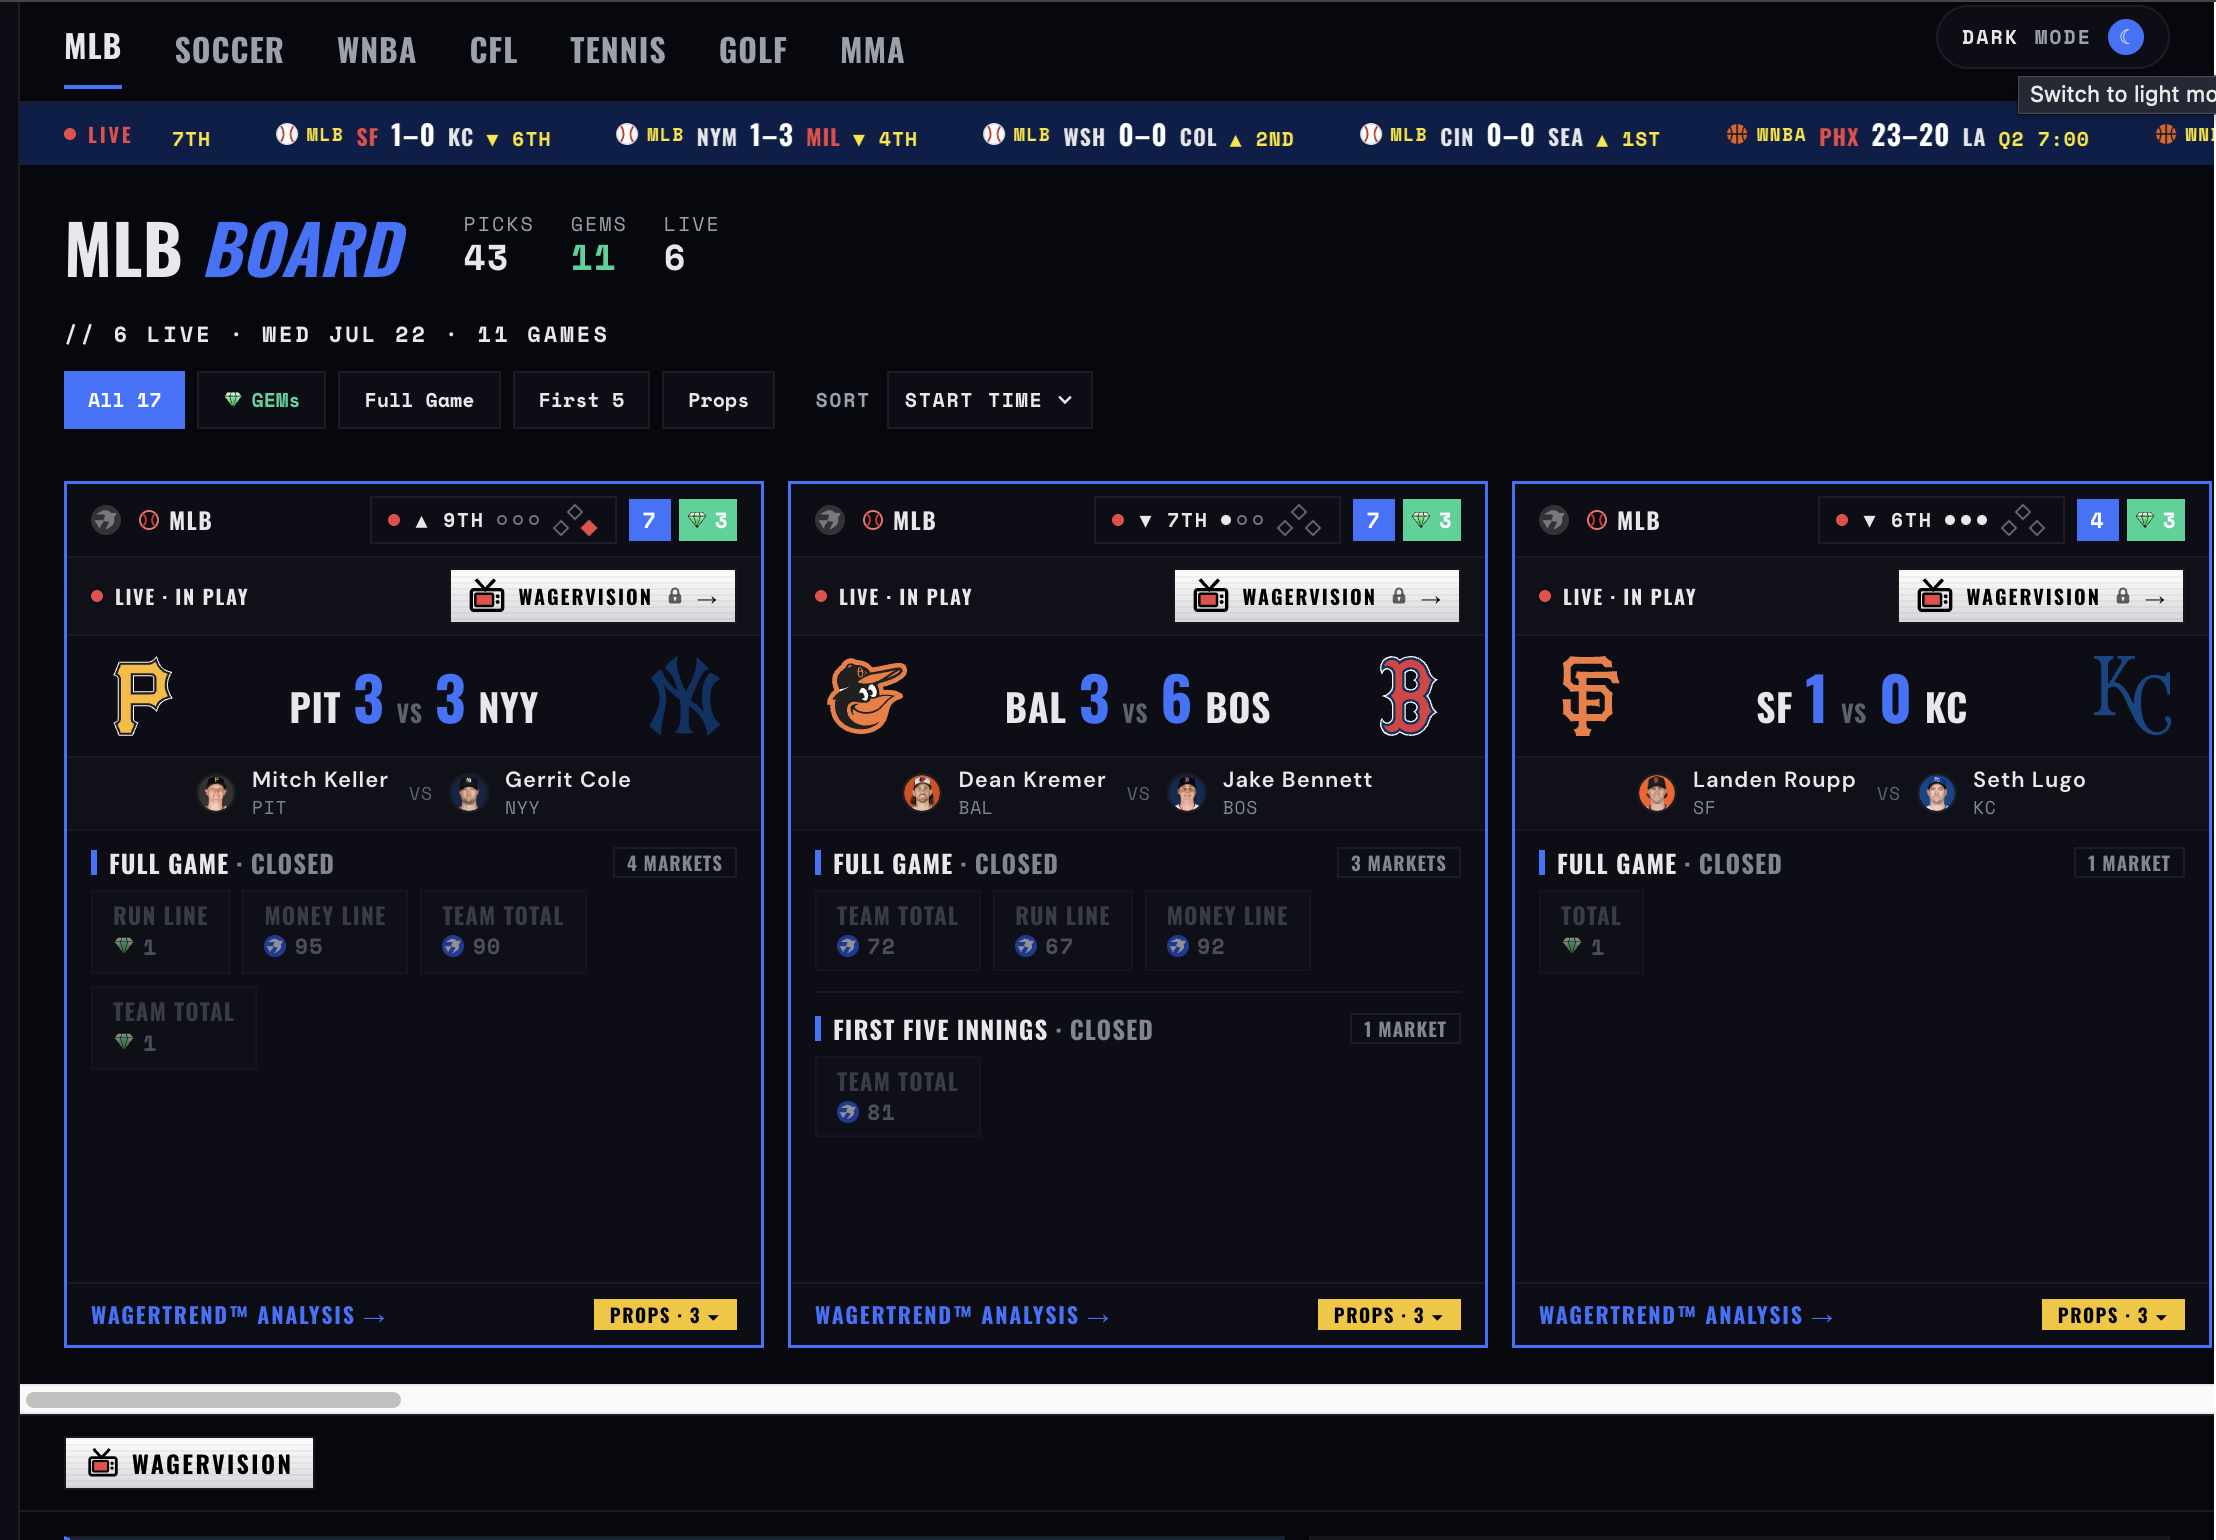Click WSH 0-0 COL ticker score
The width and height of the screenshot is (2216, 1540).
click(x=1139, y=136)
